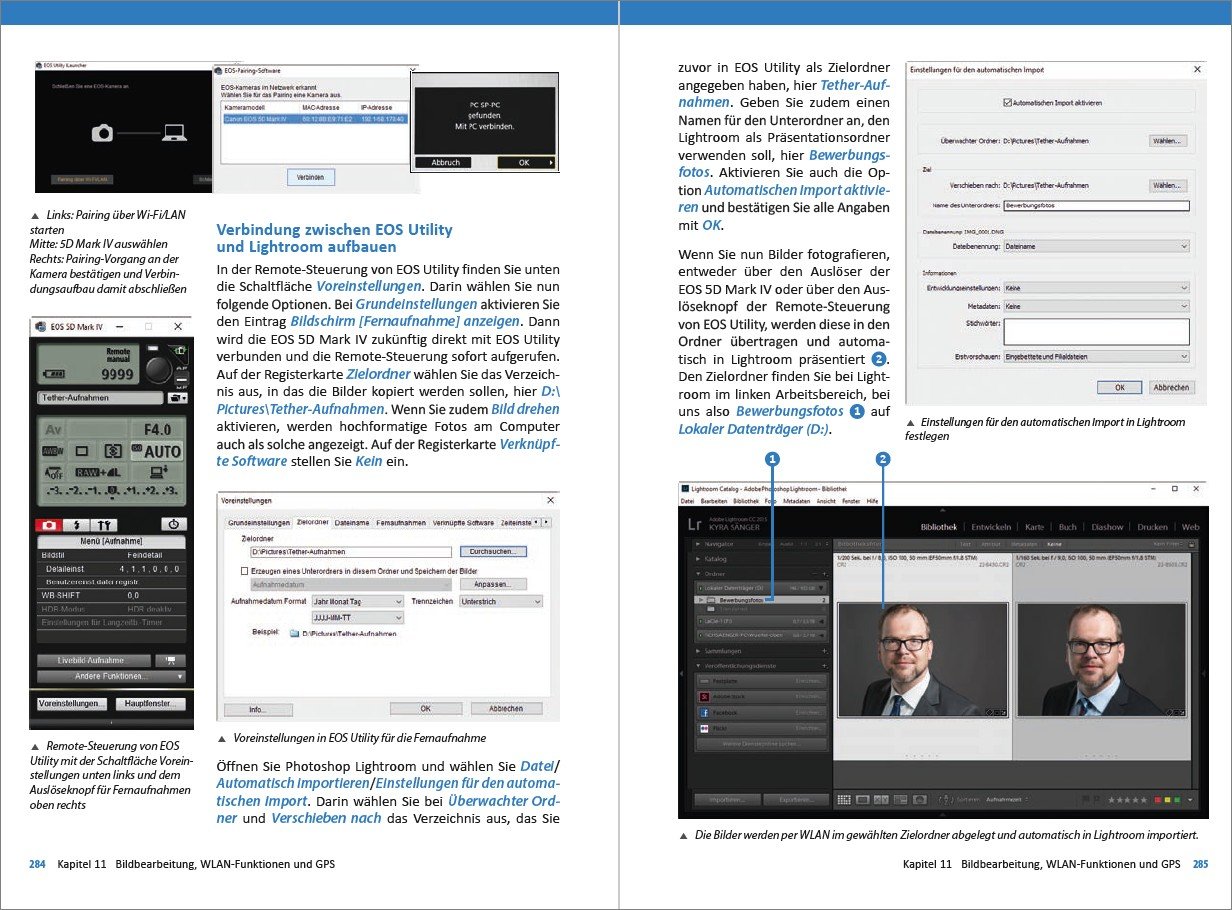Click the Auto Lighting Optimizer OFF tile
Image resolution: width=1232 pixels, height=910 pixels.
(52, 472)
